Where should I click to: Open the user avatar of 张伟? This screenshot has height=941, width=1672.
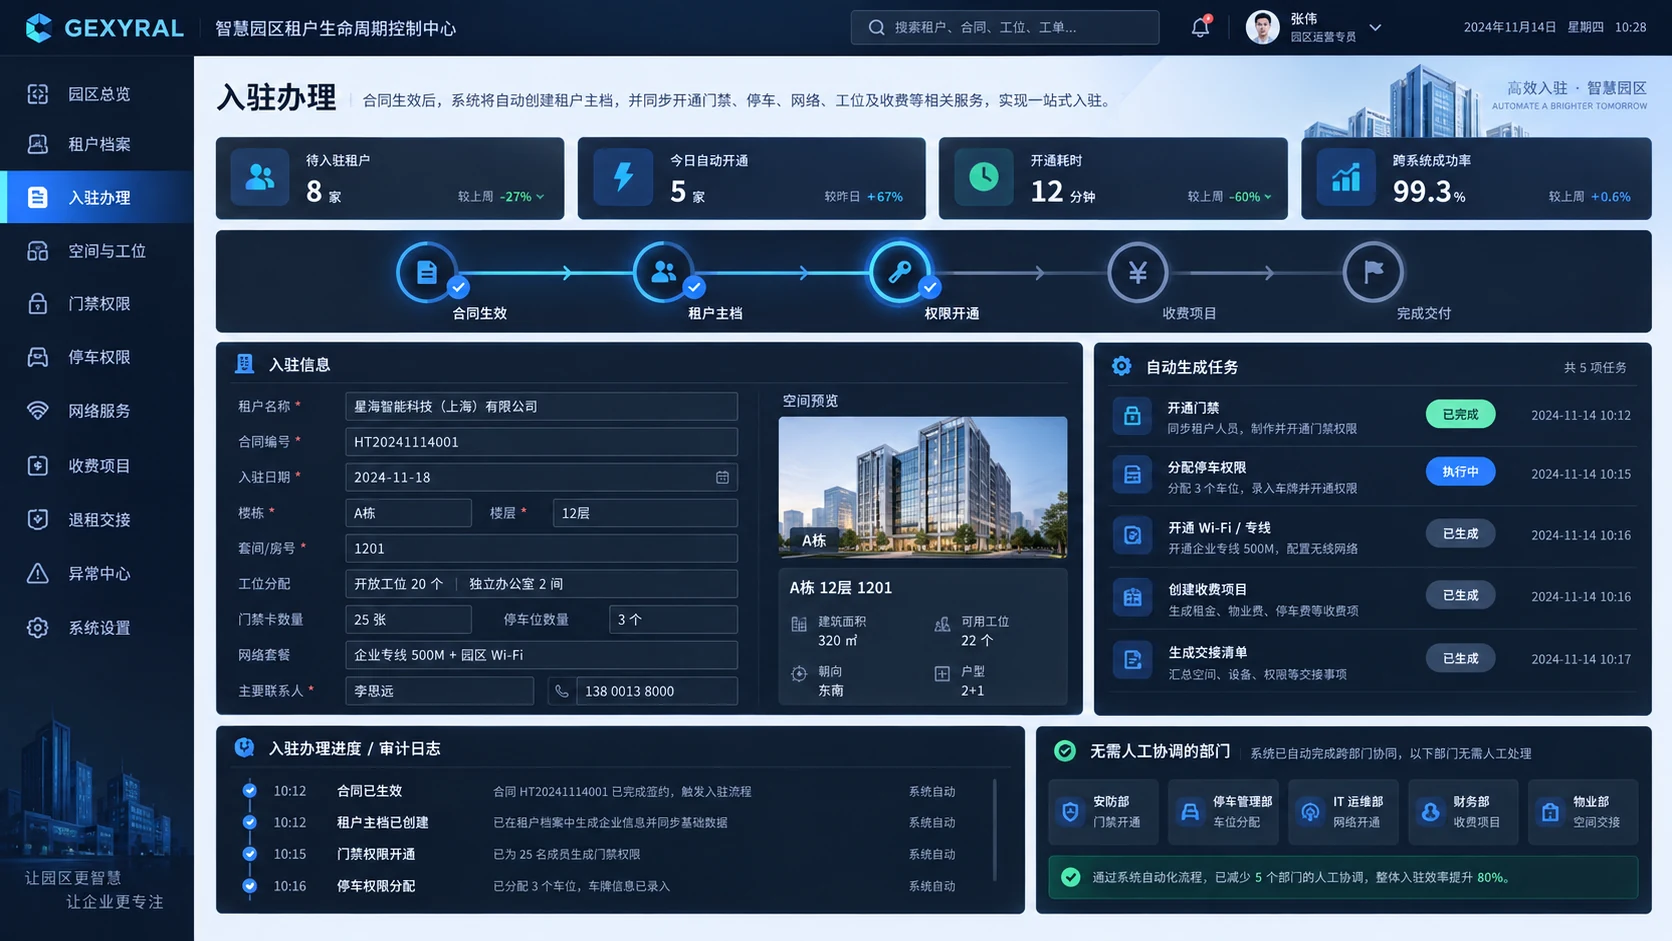click(1262, 27)
